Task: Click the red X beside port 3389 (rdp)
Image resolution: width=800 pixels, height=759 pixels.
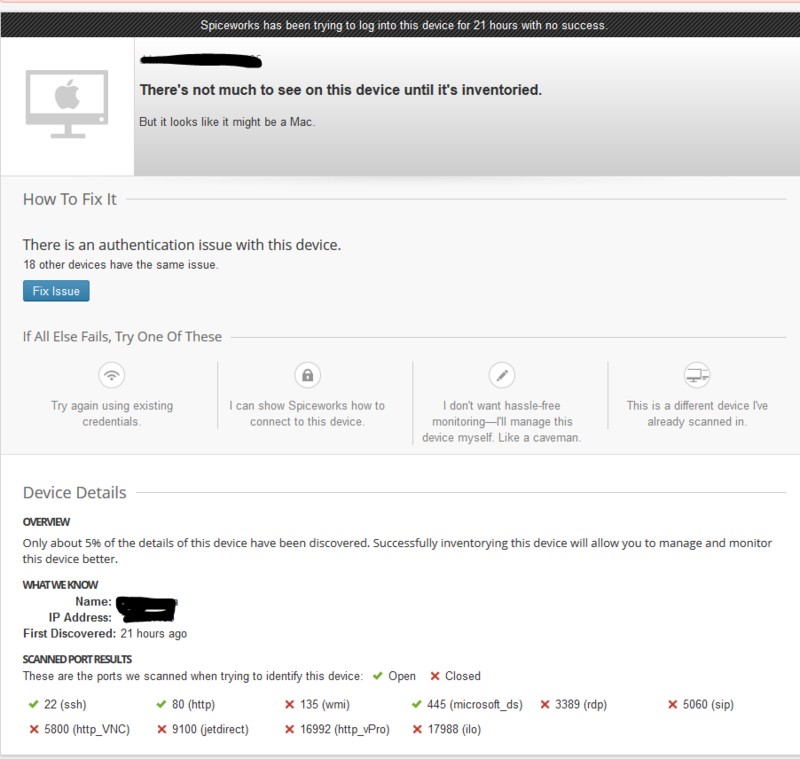Action: (546, 704)
